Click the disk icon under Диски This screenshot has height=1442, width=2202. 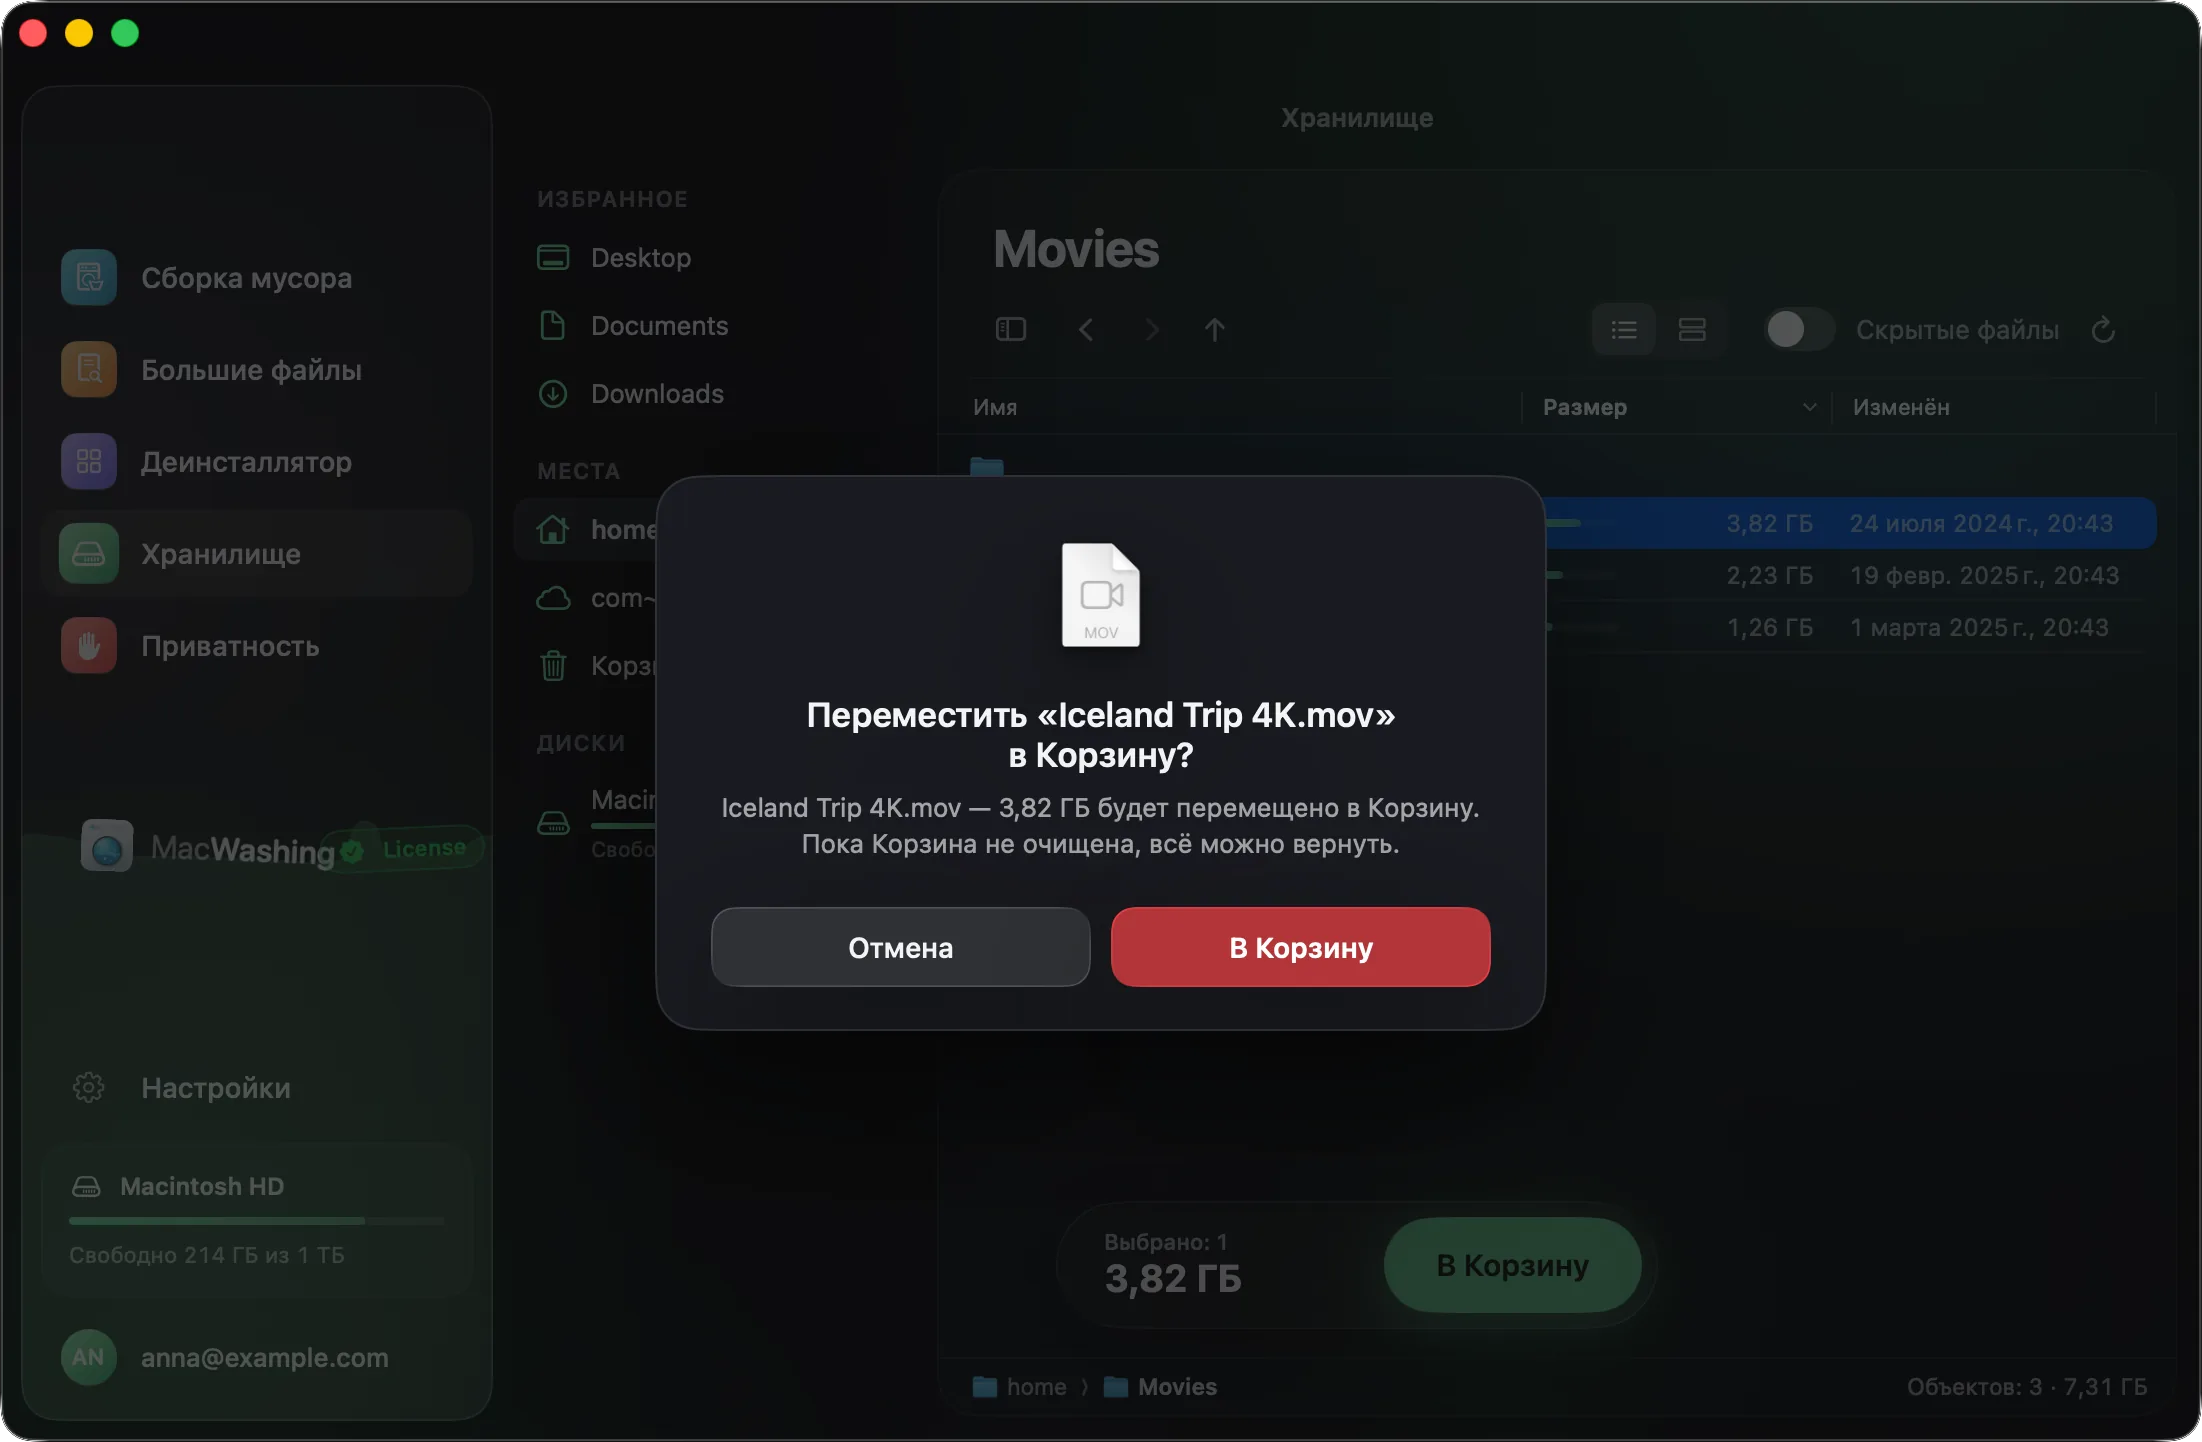coord(553,823)
